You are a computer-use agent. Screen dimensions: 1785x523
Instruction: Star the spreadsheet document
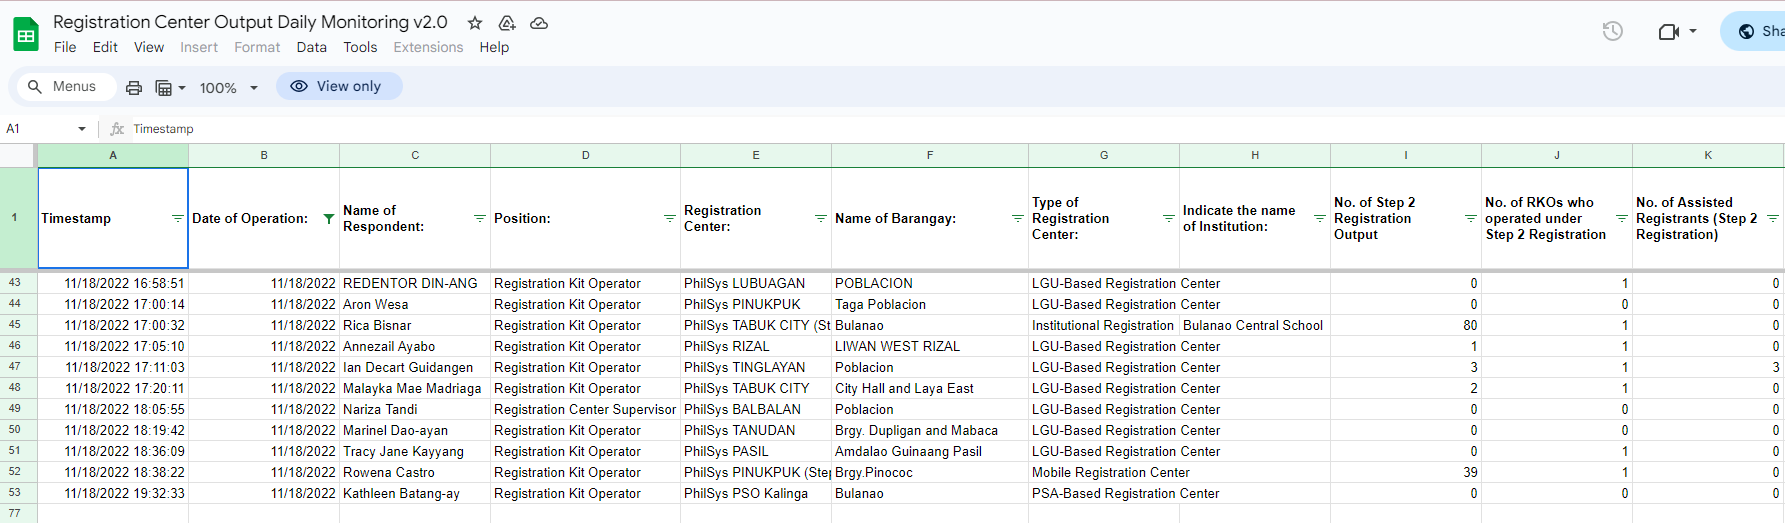(x=475, y=23)
